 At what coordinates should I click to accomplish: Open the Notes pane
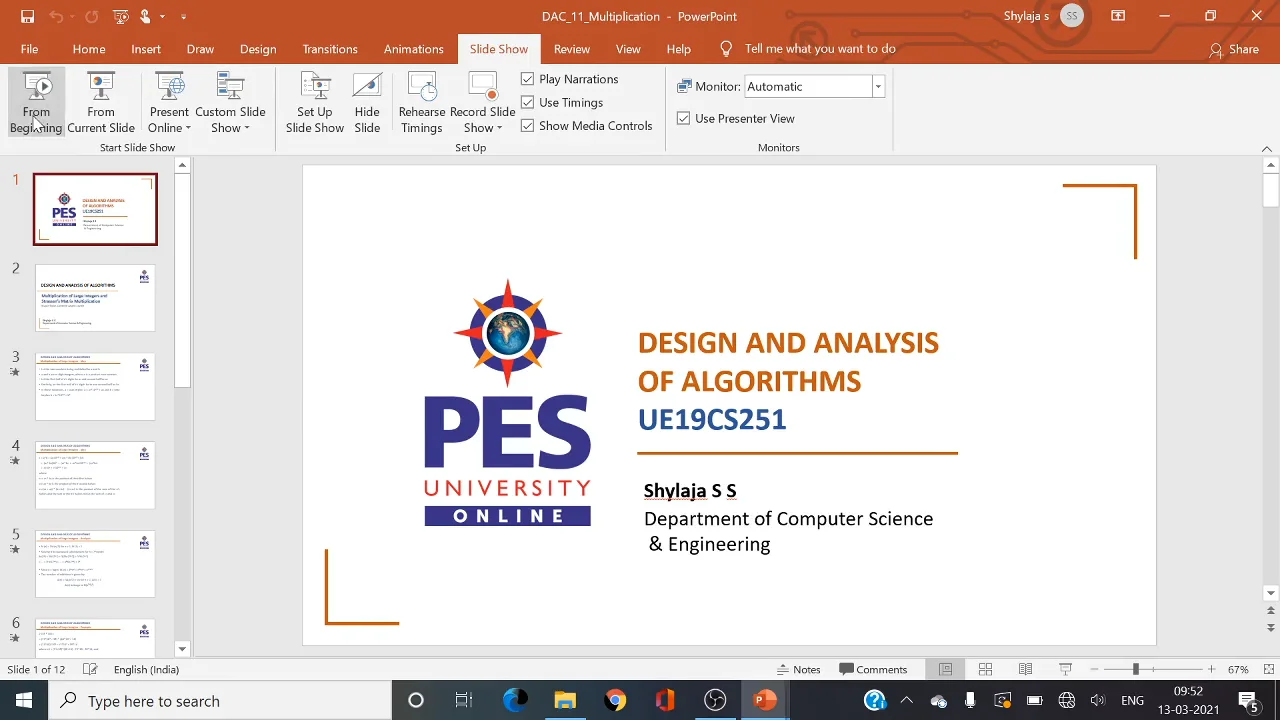pyautogui.click(x=798, y=669)
